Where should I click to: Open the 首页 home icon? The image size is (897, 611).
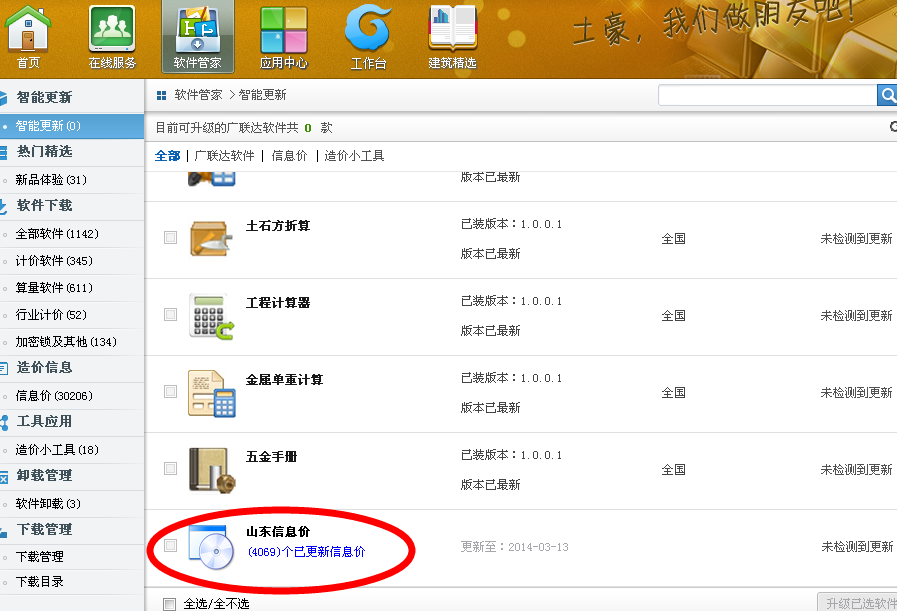[x=27, y=36]
